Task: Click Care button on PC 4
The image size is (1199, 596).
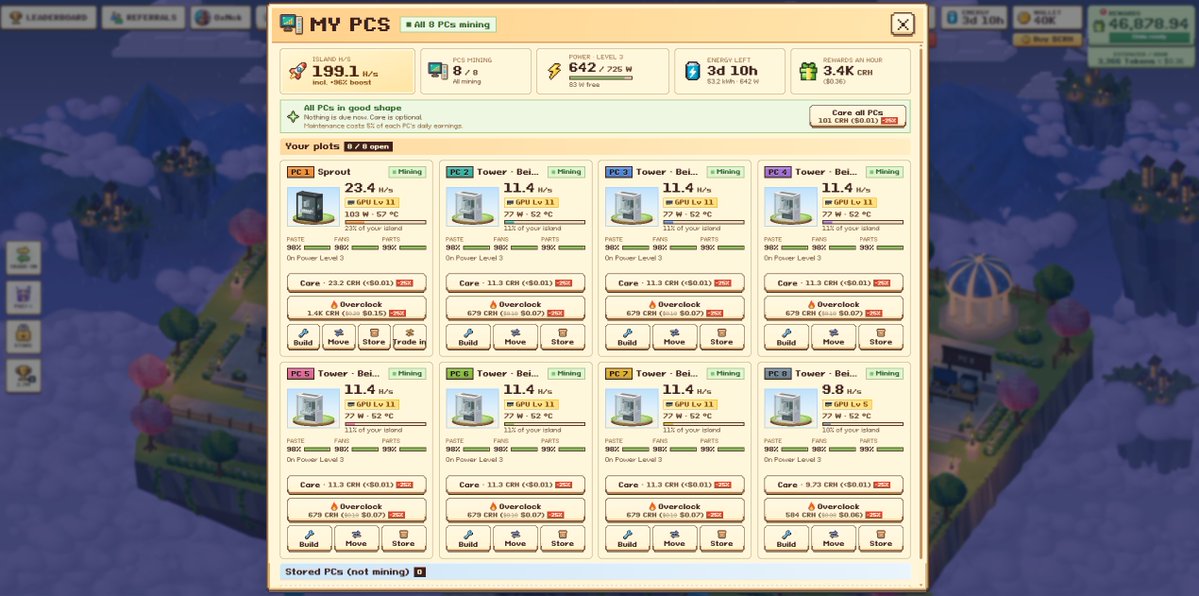Action: (833, 283)
